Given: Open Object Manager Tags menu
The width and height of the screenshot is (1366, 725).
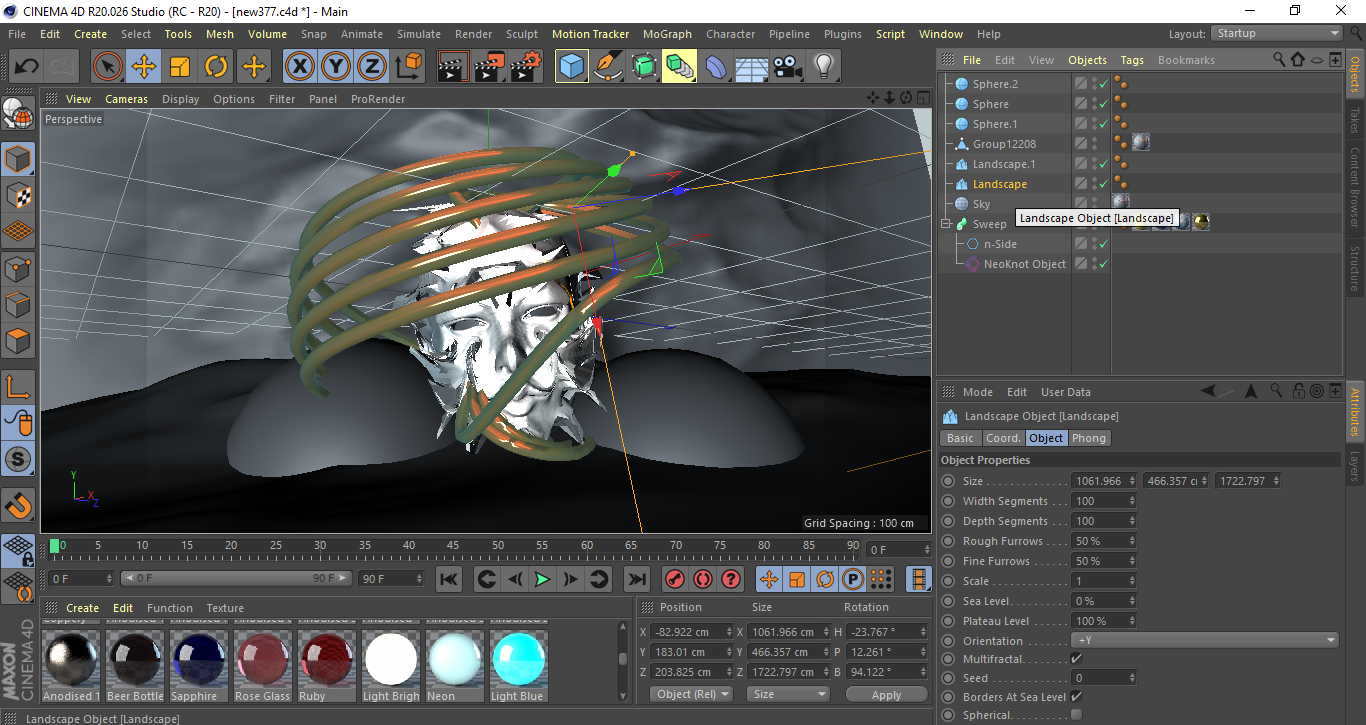Looking at the screenshot, I should click(1132, 60).
